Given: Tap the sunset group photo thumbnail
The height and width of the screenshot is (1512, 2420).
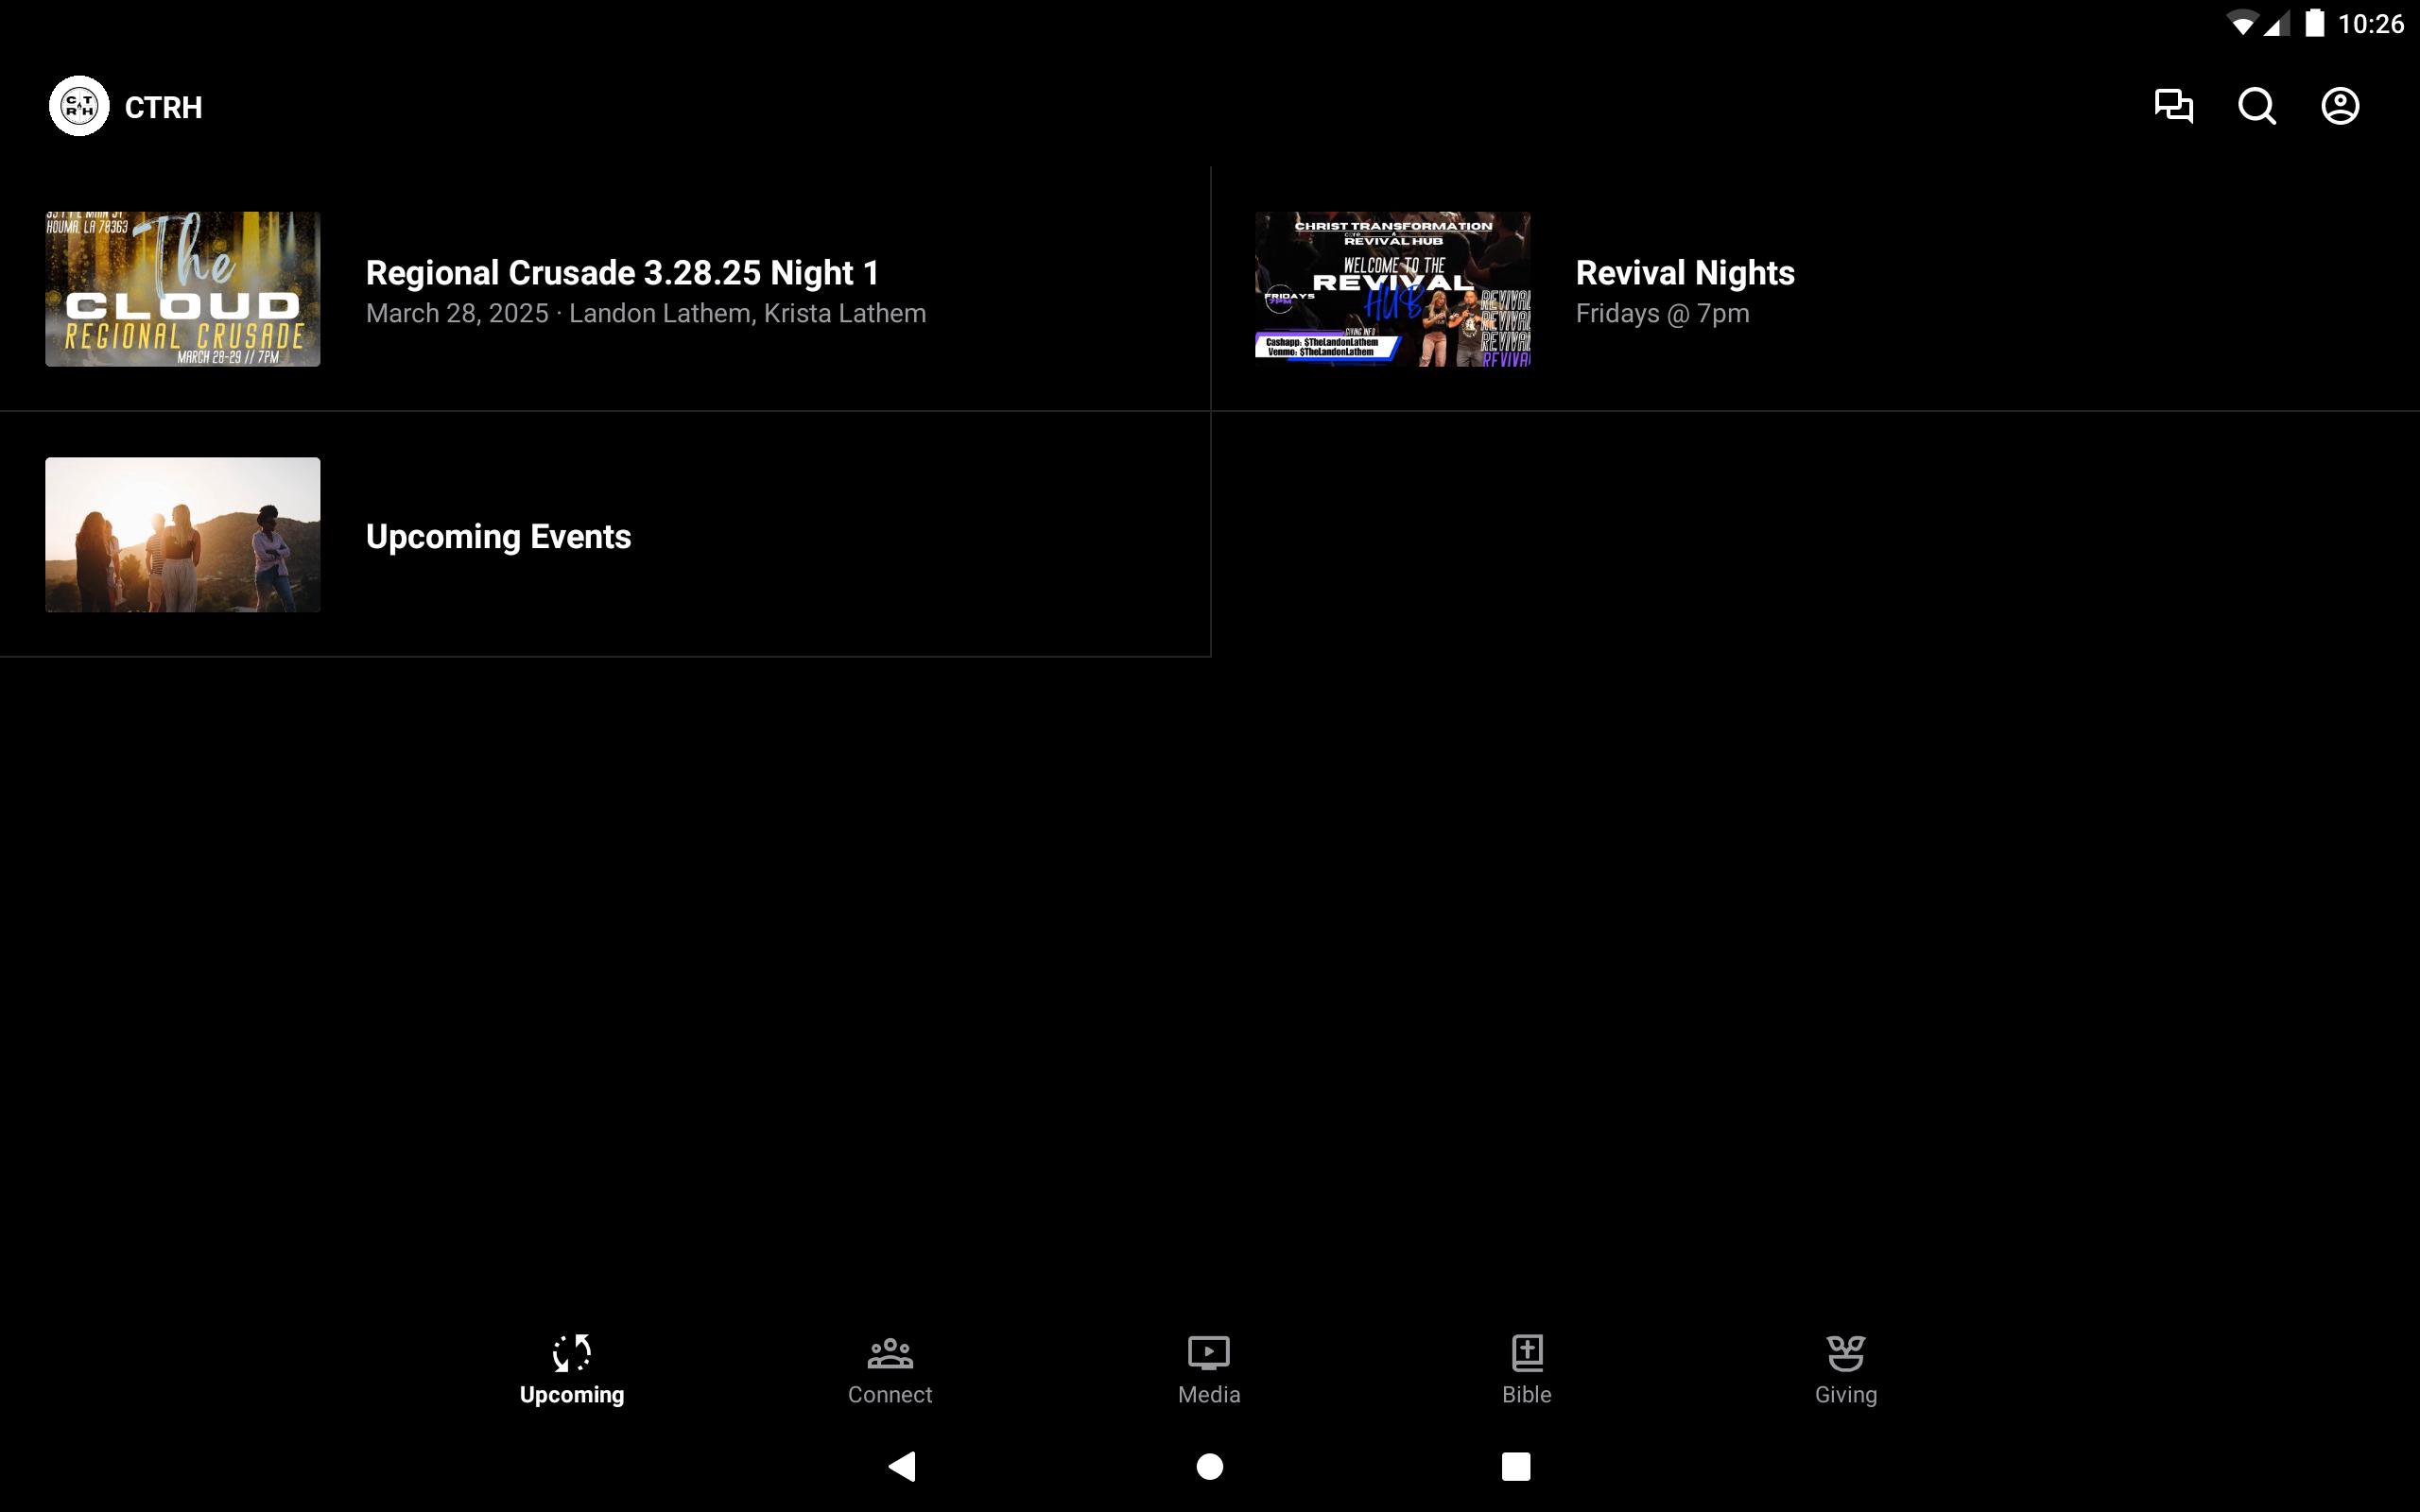Looking at the screenshot, I should click(x=183, y=535).
